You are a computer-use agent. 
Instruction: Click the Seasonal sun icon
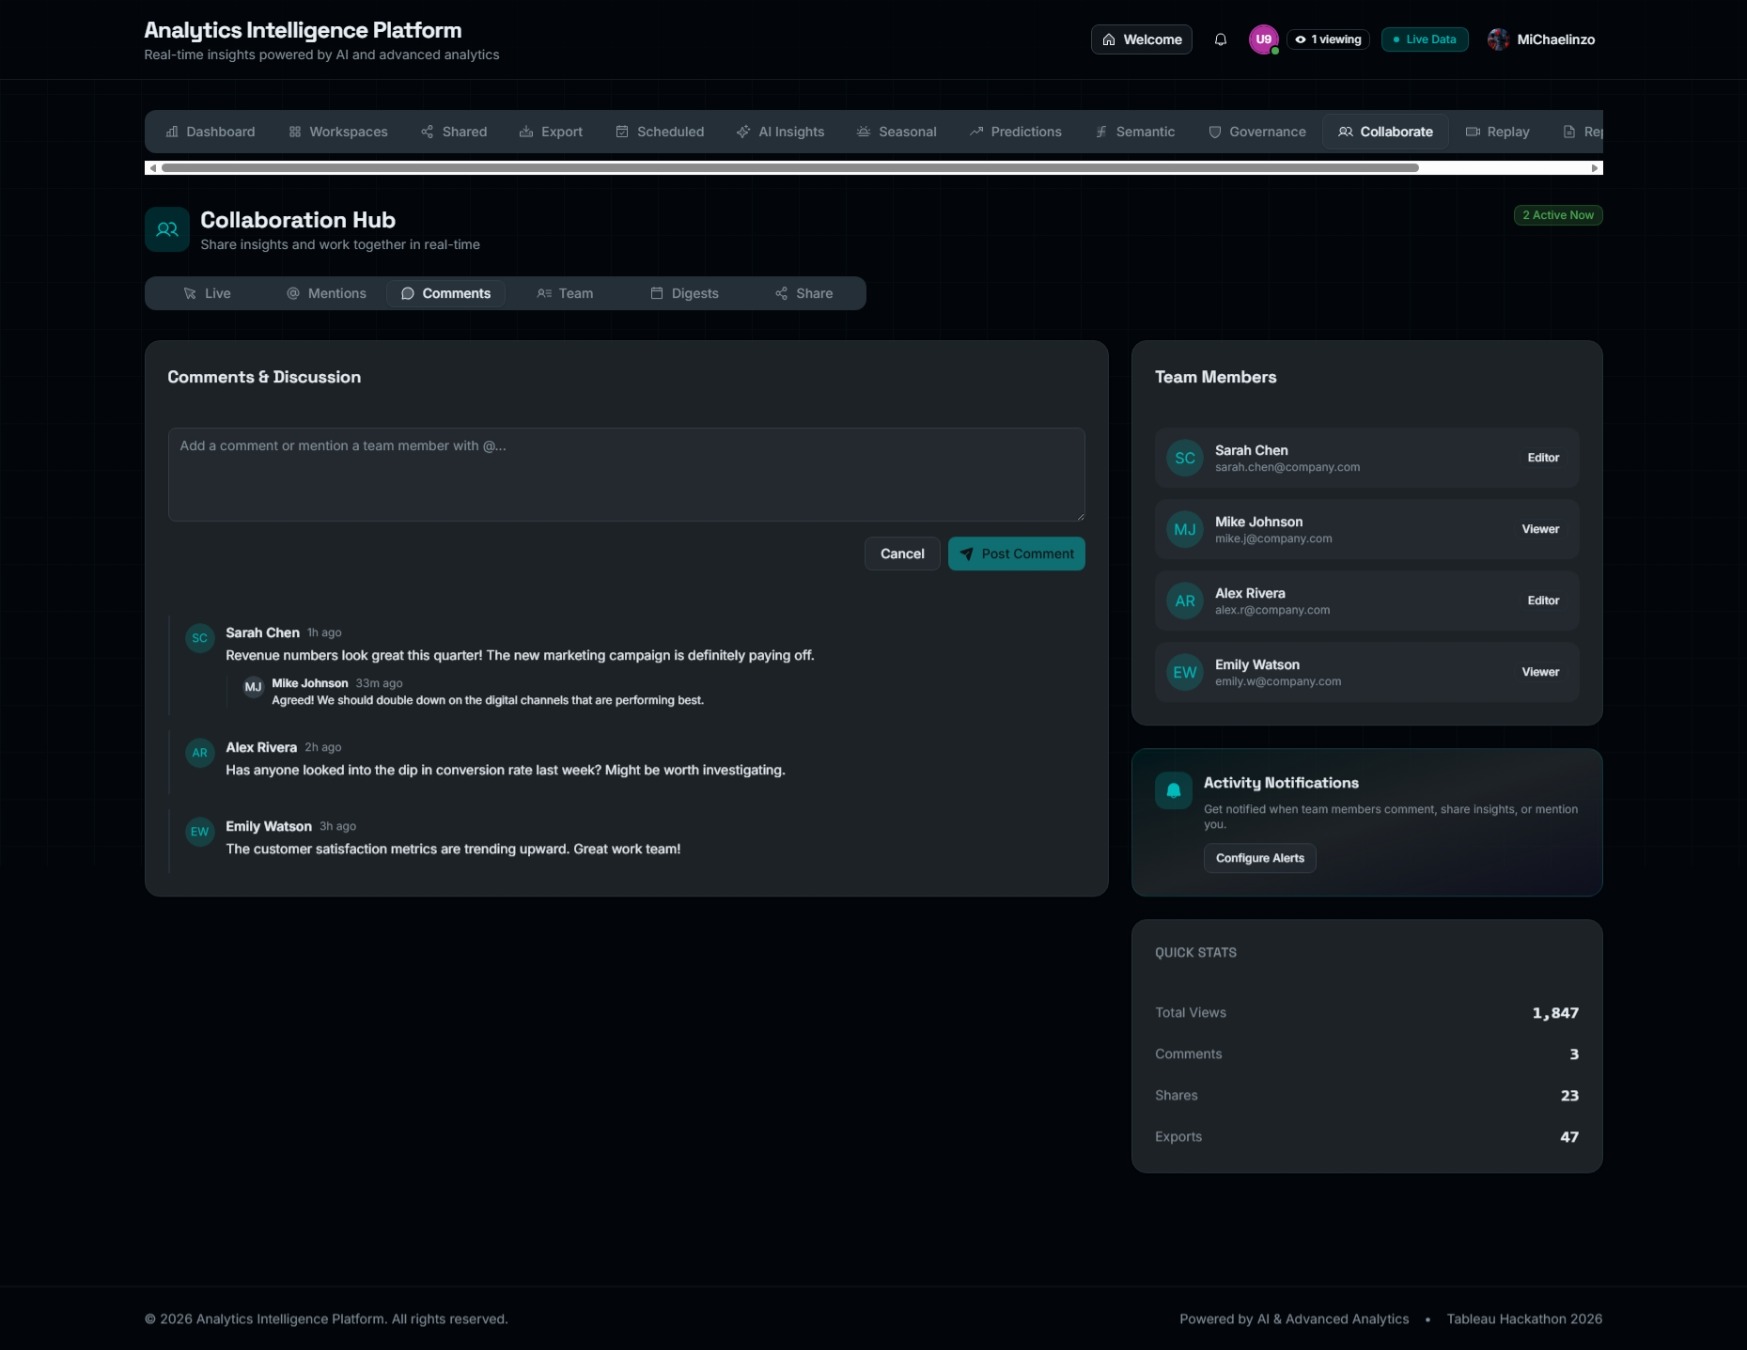(863, 132)
